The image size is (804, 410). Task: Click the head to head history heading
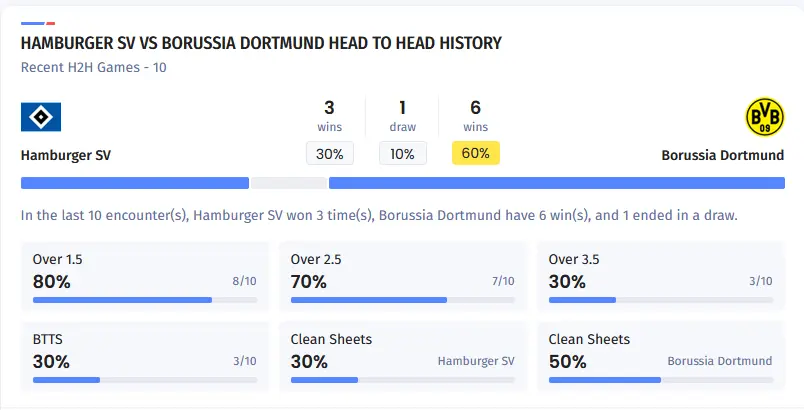click(261, 44)
